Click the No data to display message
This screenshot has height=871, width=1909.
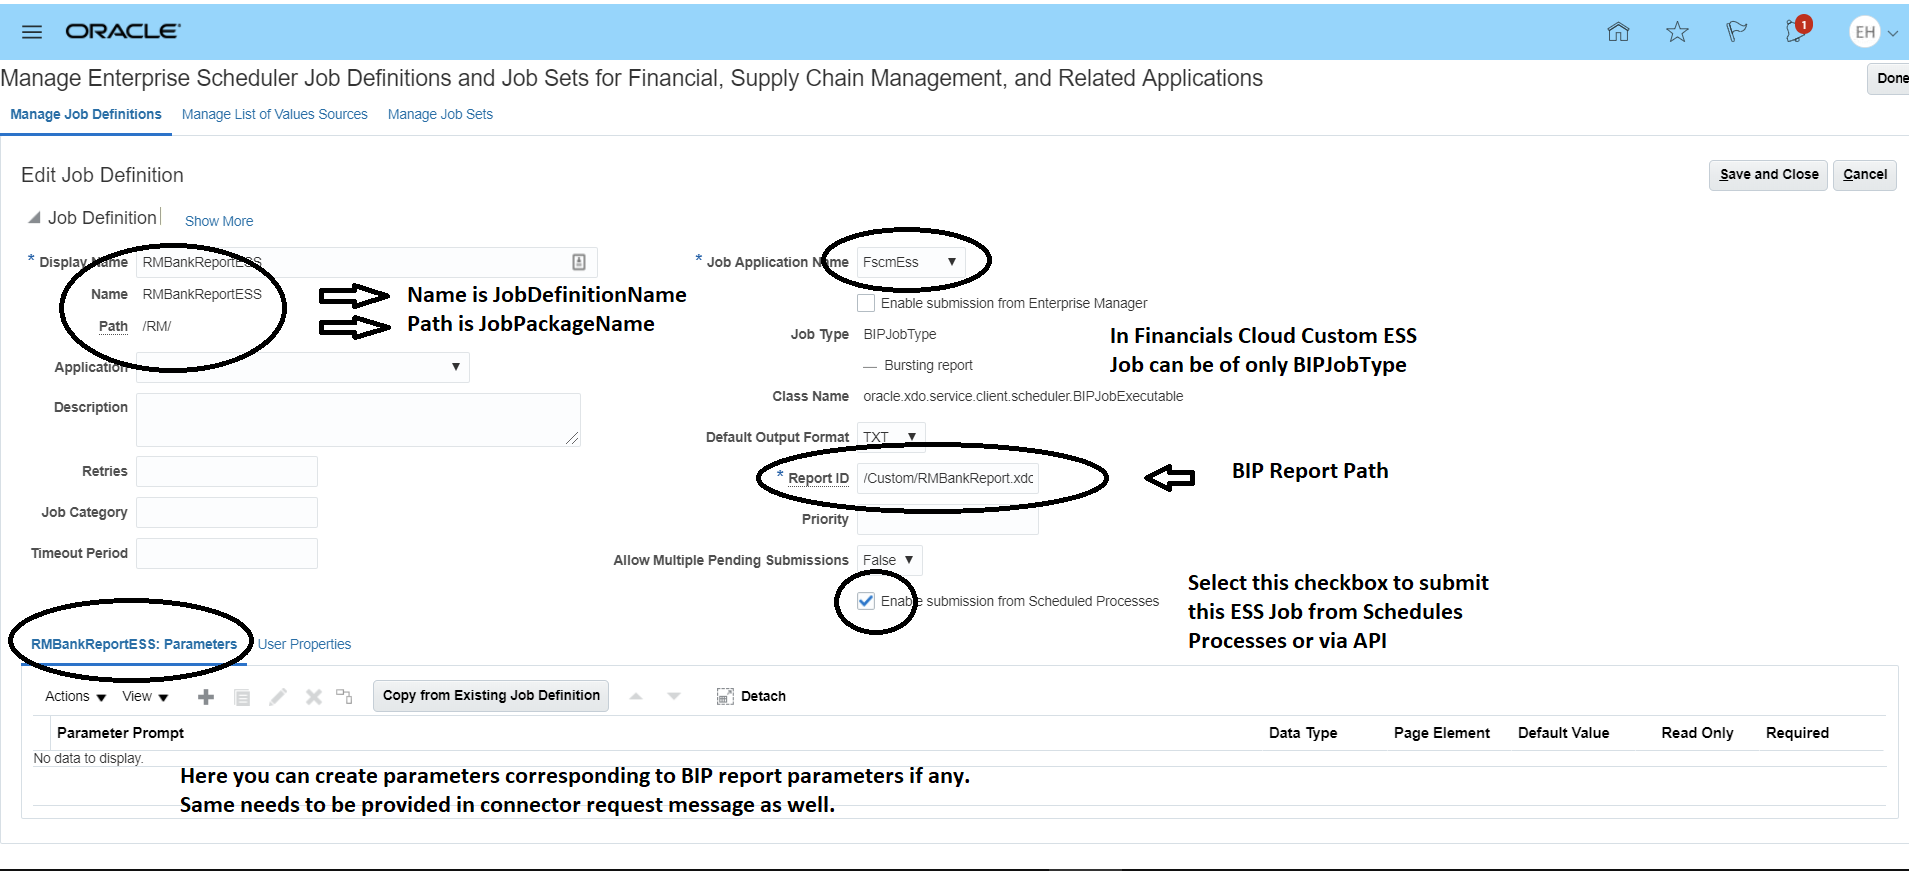[x=88, y=758]
